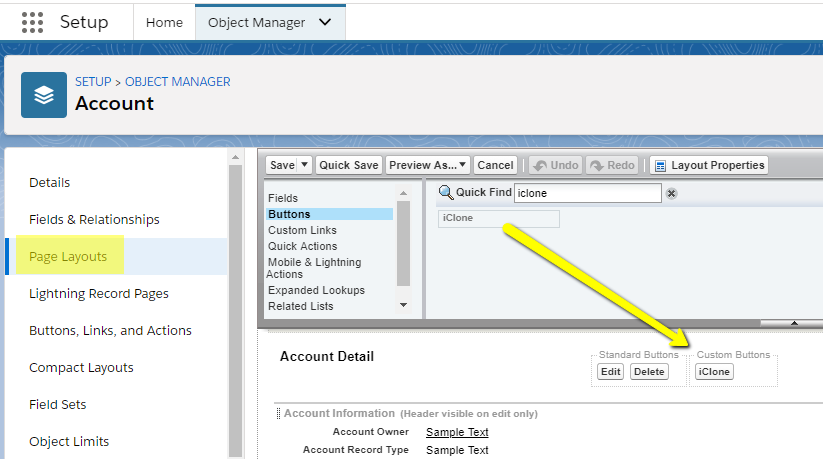Click the Layout Properties button label
823x459 pixels.
(718, 165)
